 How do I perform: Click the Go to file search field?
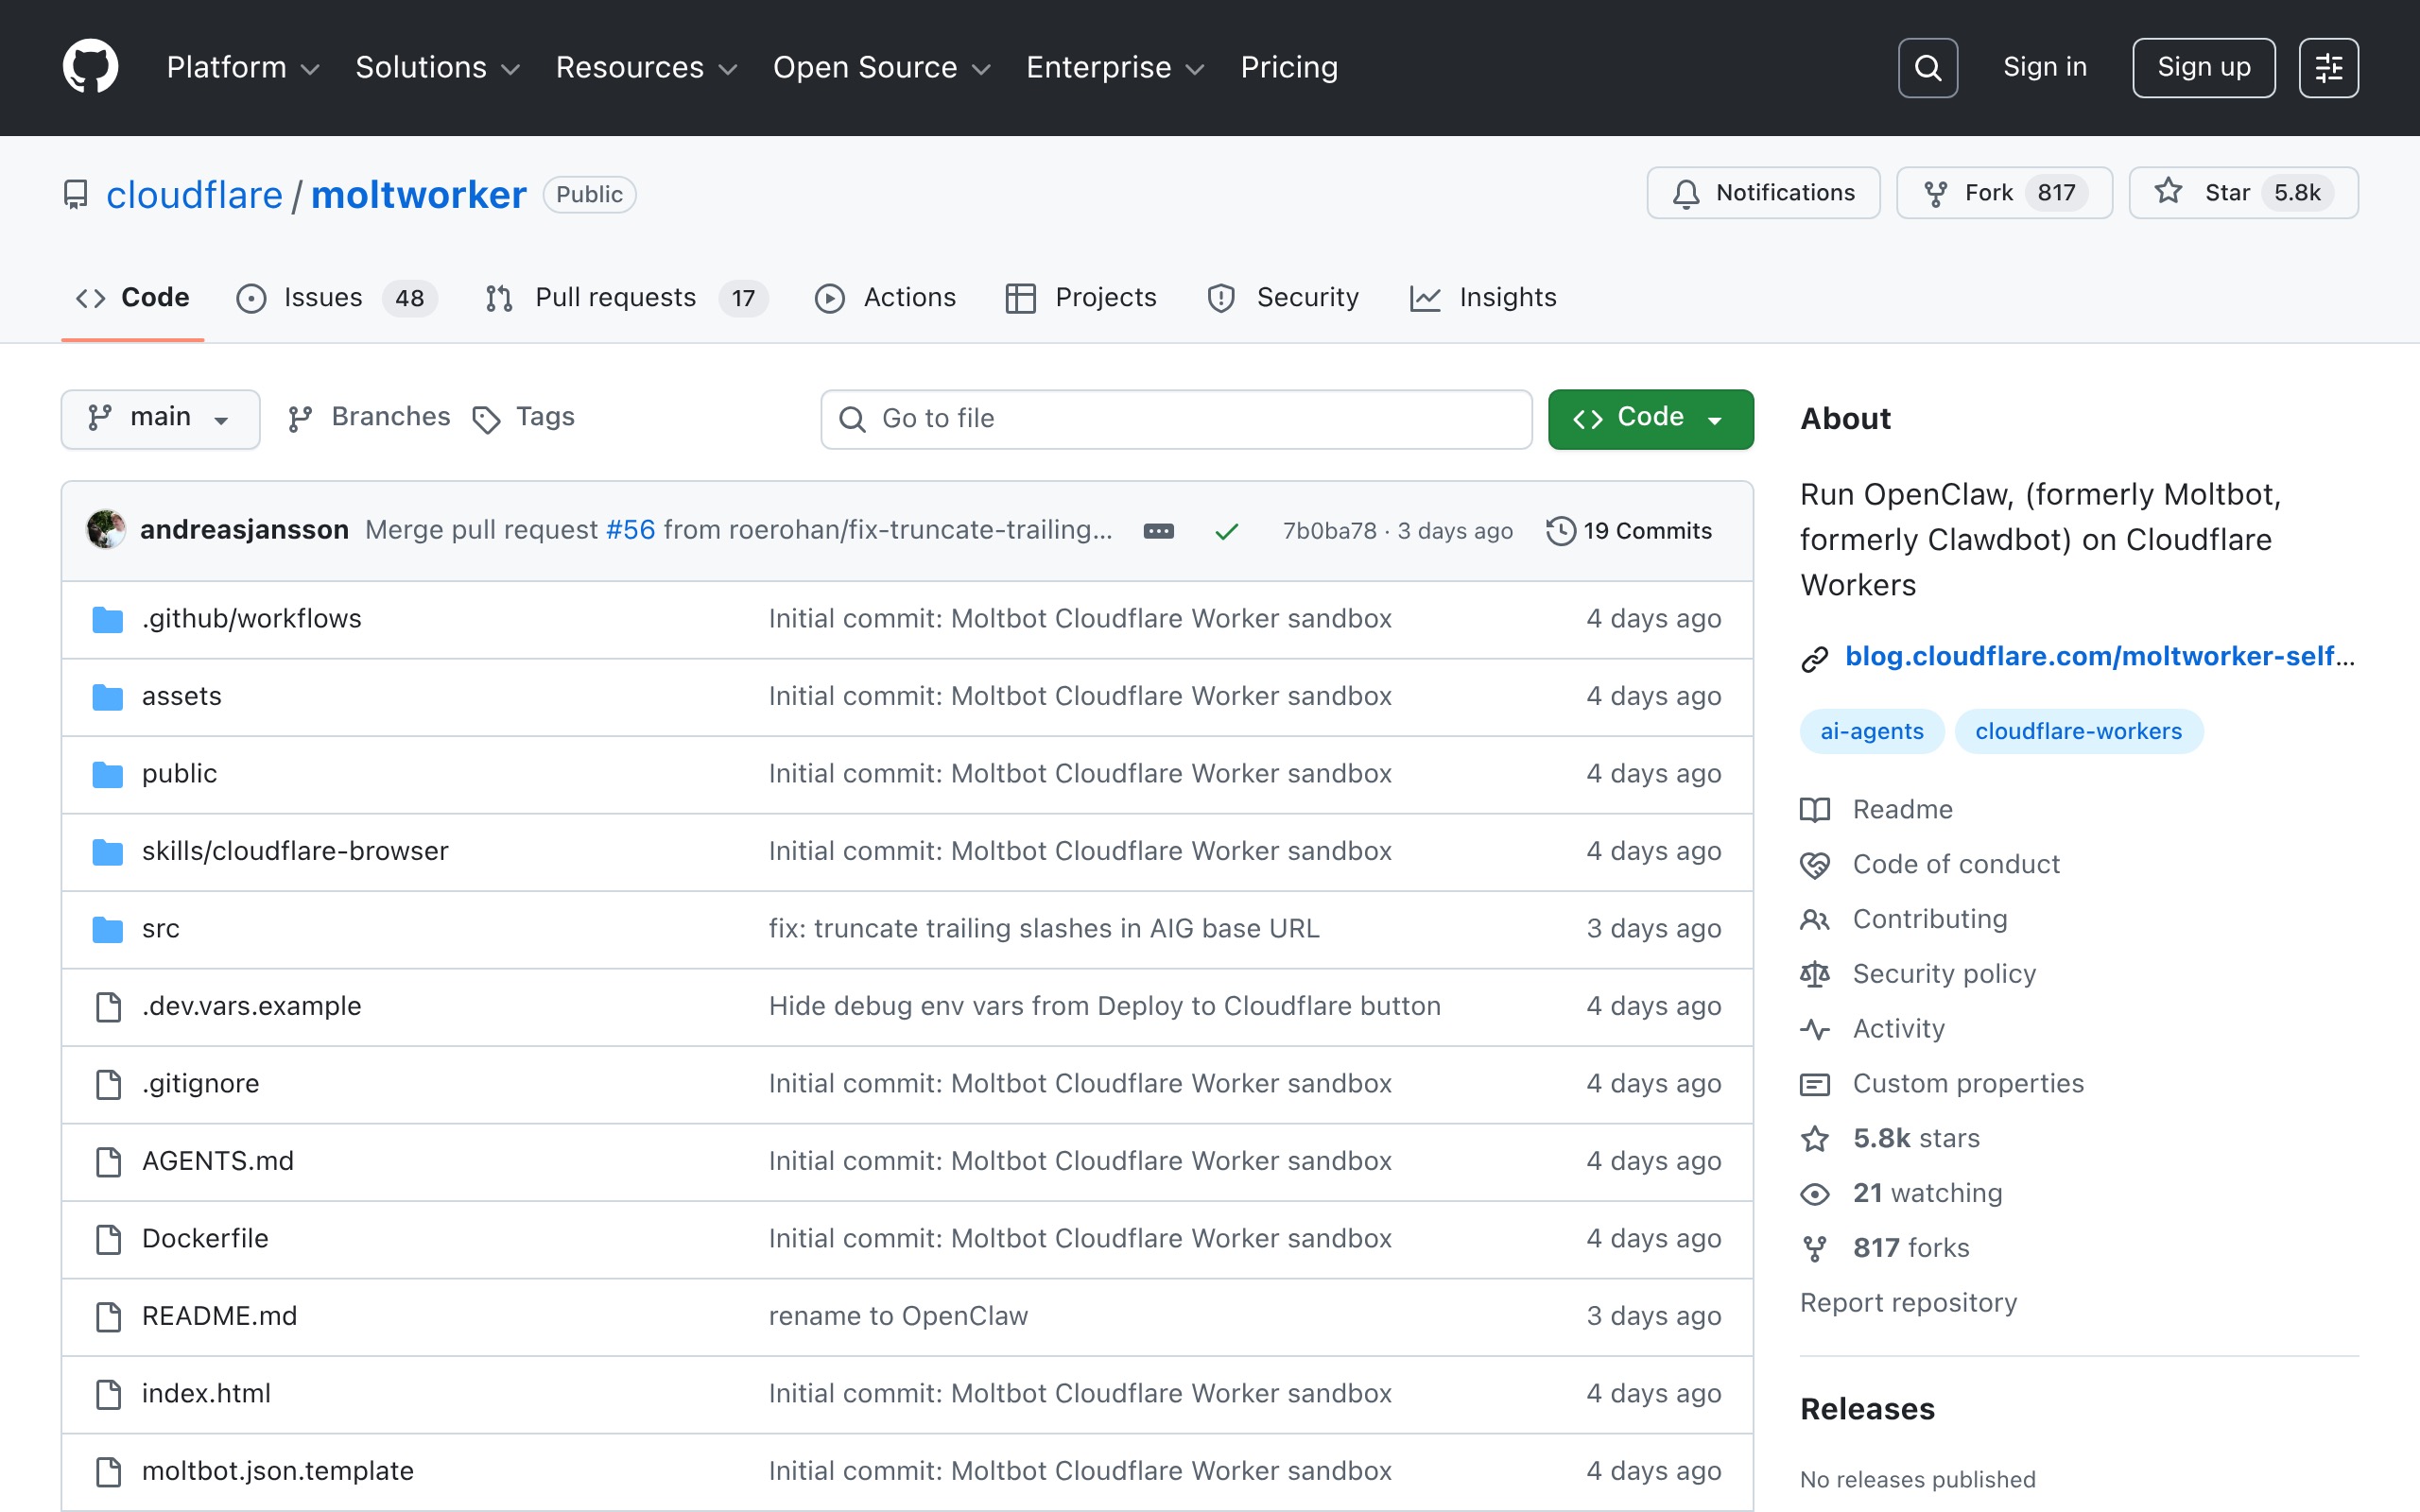point(1175,418)
